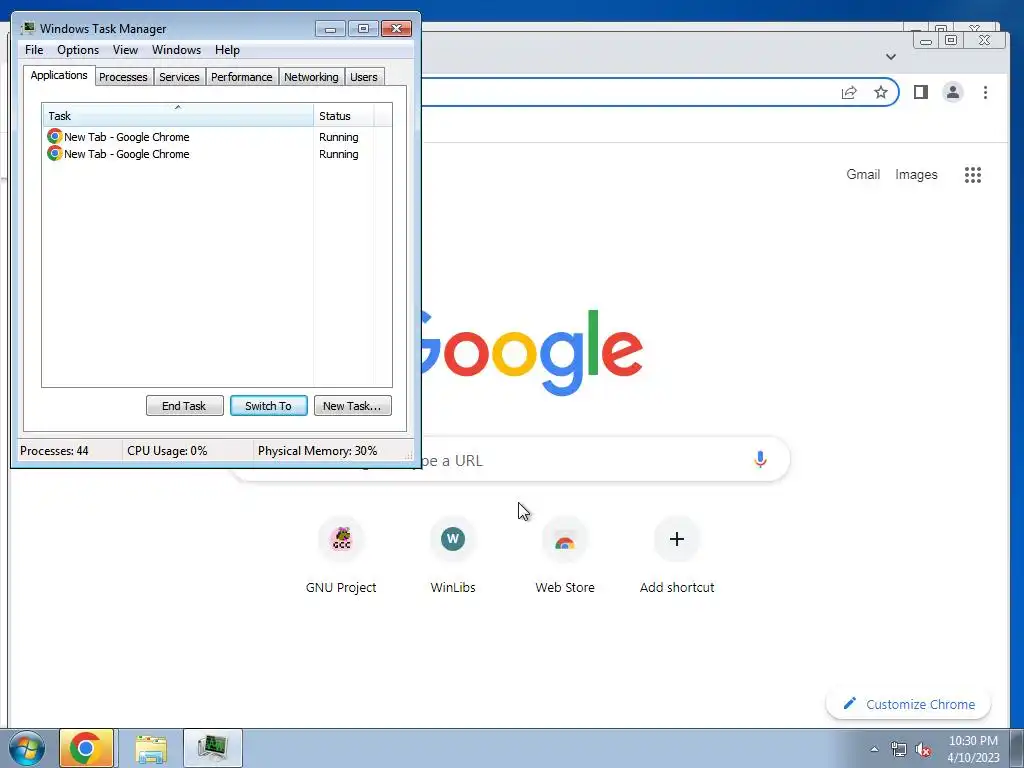Open Chrome side panel icon
The width and height of the screenshot is (1024, 768).
(921, 92)
